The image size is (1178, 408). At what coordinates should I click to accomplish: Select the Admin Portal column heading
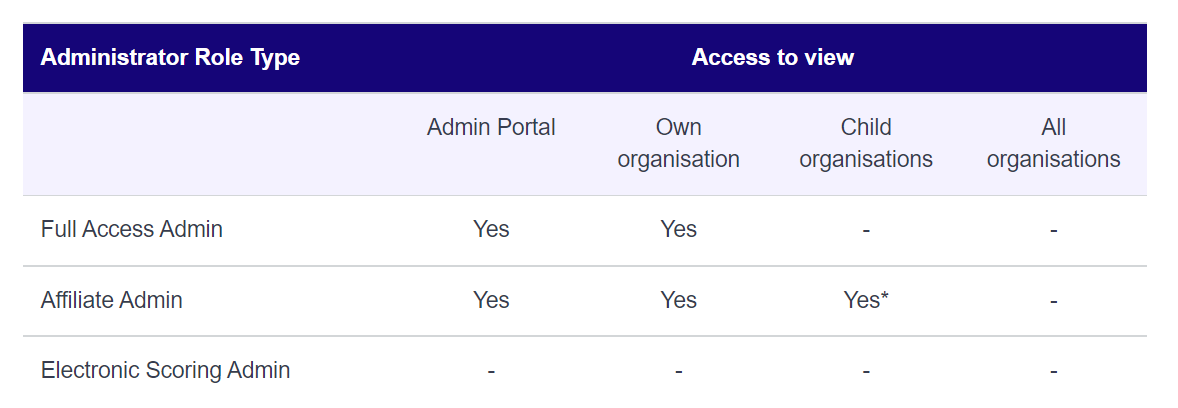[x=491, y=128]
